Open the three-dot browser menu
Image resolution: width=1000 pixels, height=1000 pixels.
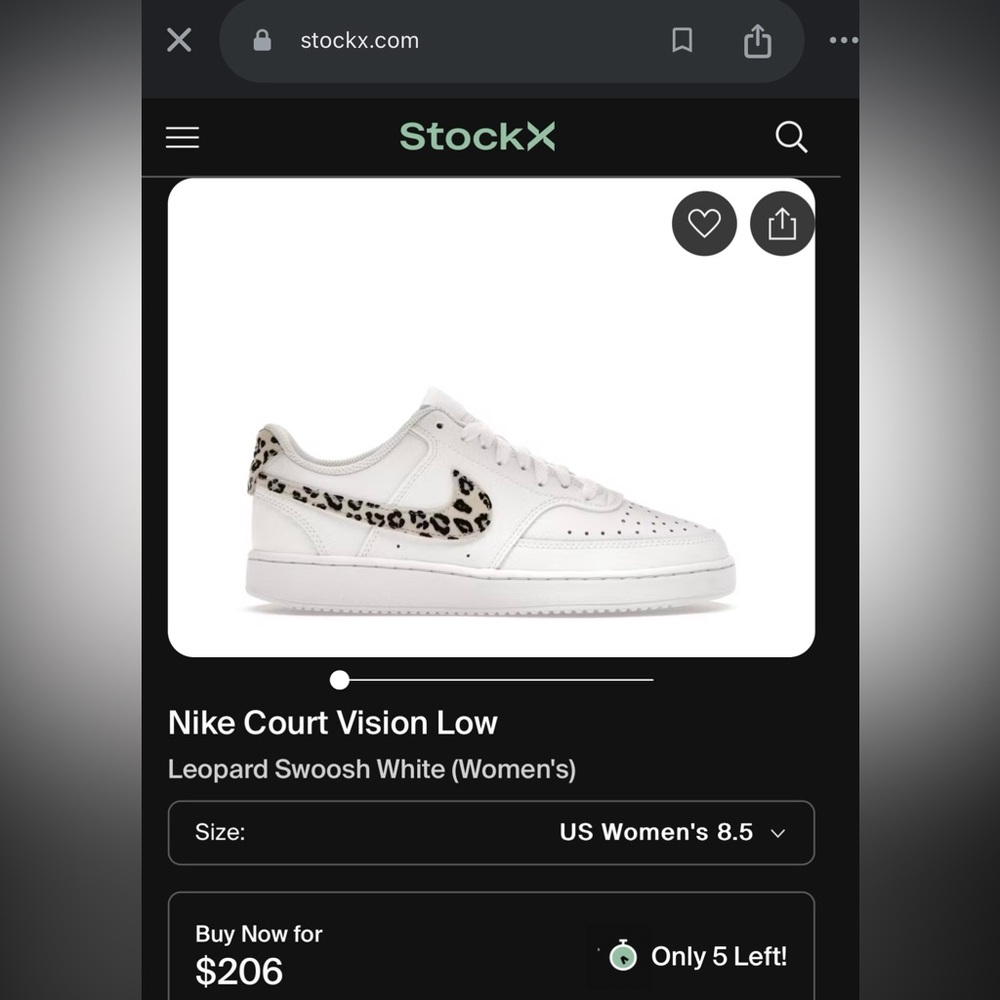click(x=843, y=40)
